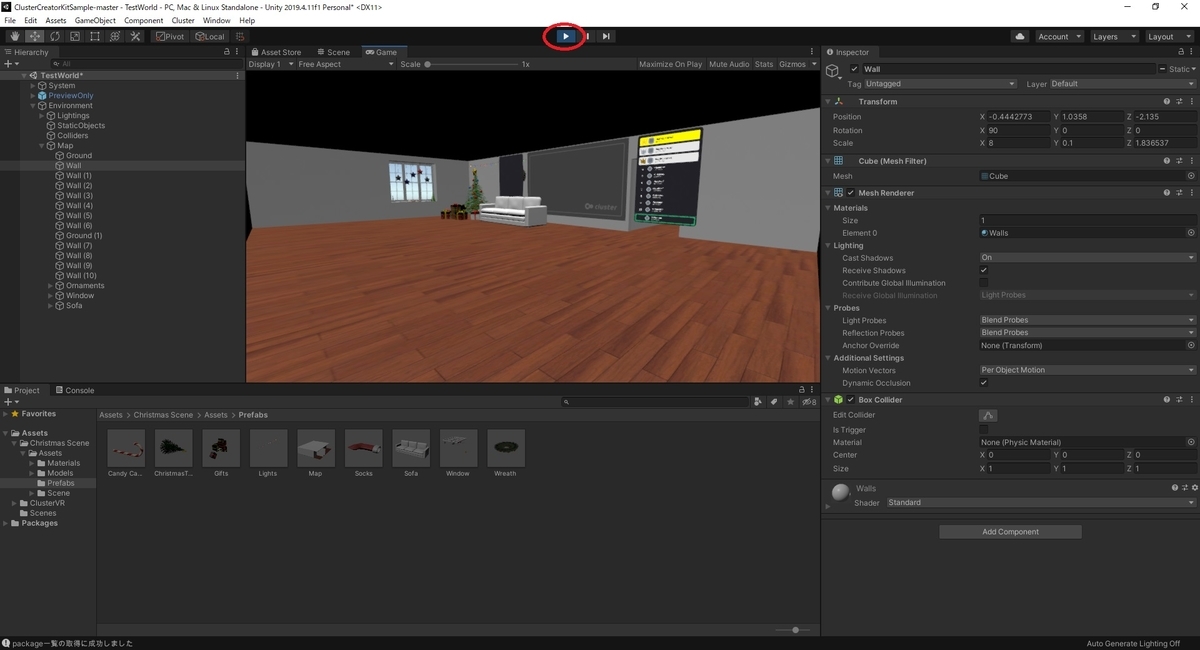Toggle the Static checkbox
This screenshot has height=650, width=1200.
click(1163, 69)
